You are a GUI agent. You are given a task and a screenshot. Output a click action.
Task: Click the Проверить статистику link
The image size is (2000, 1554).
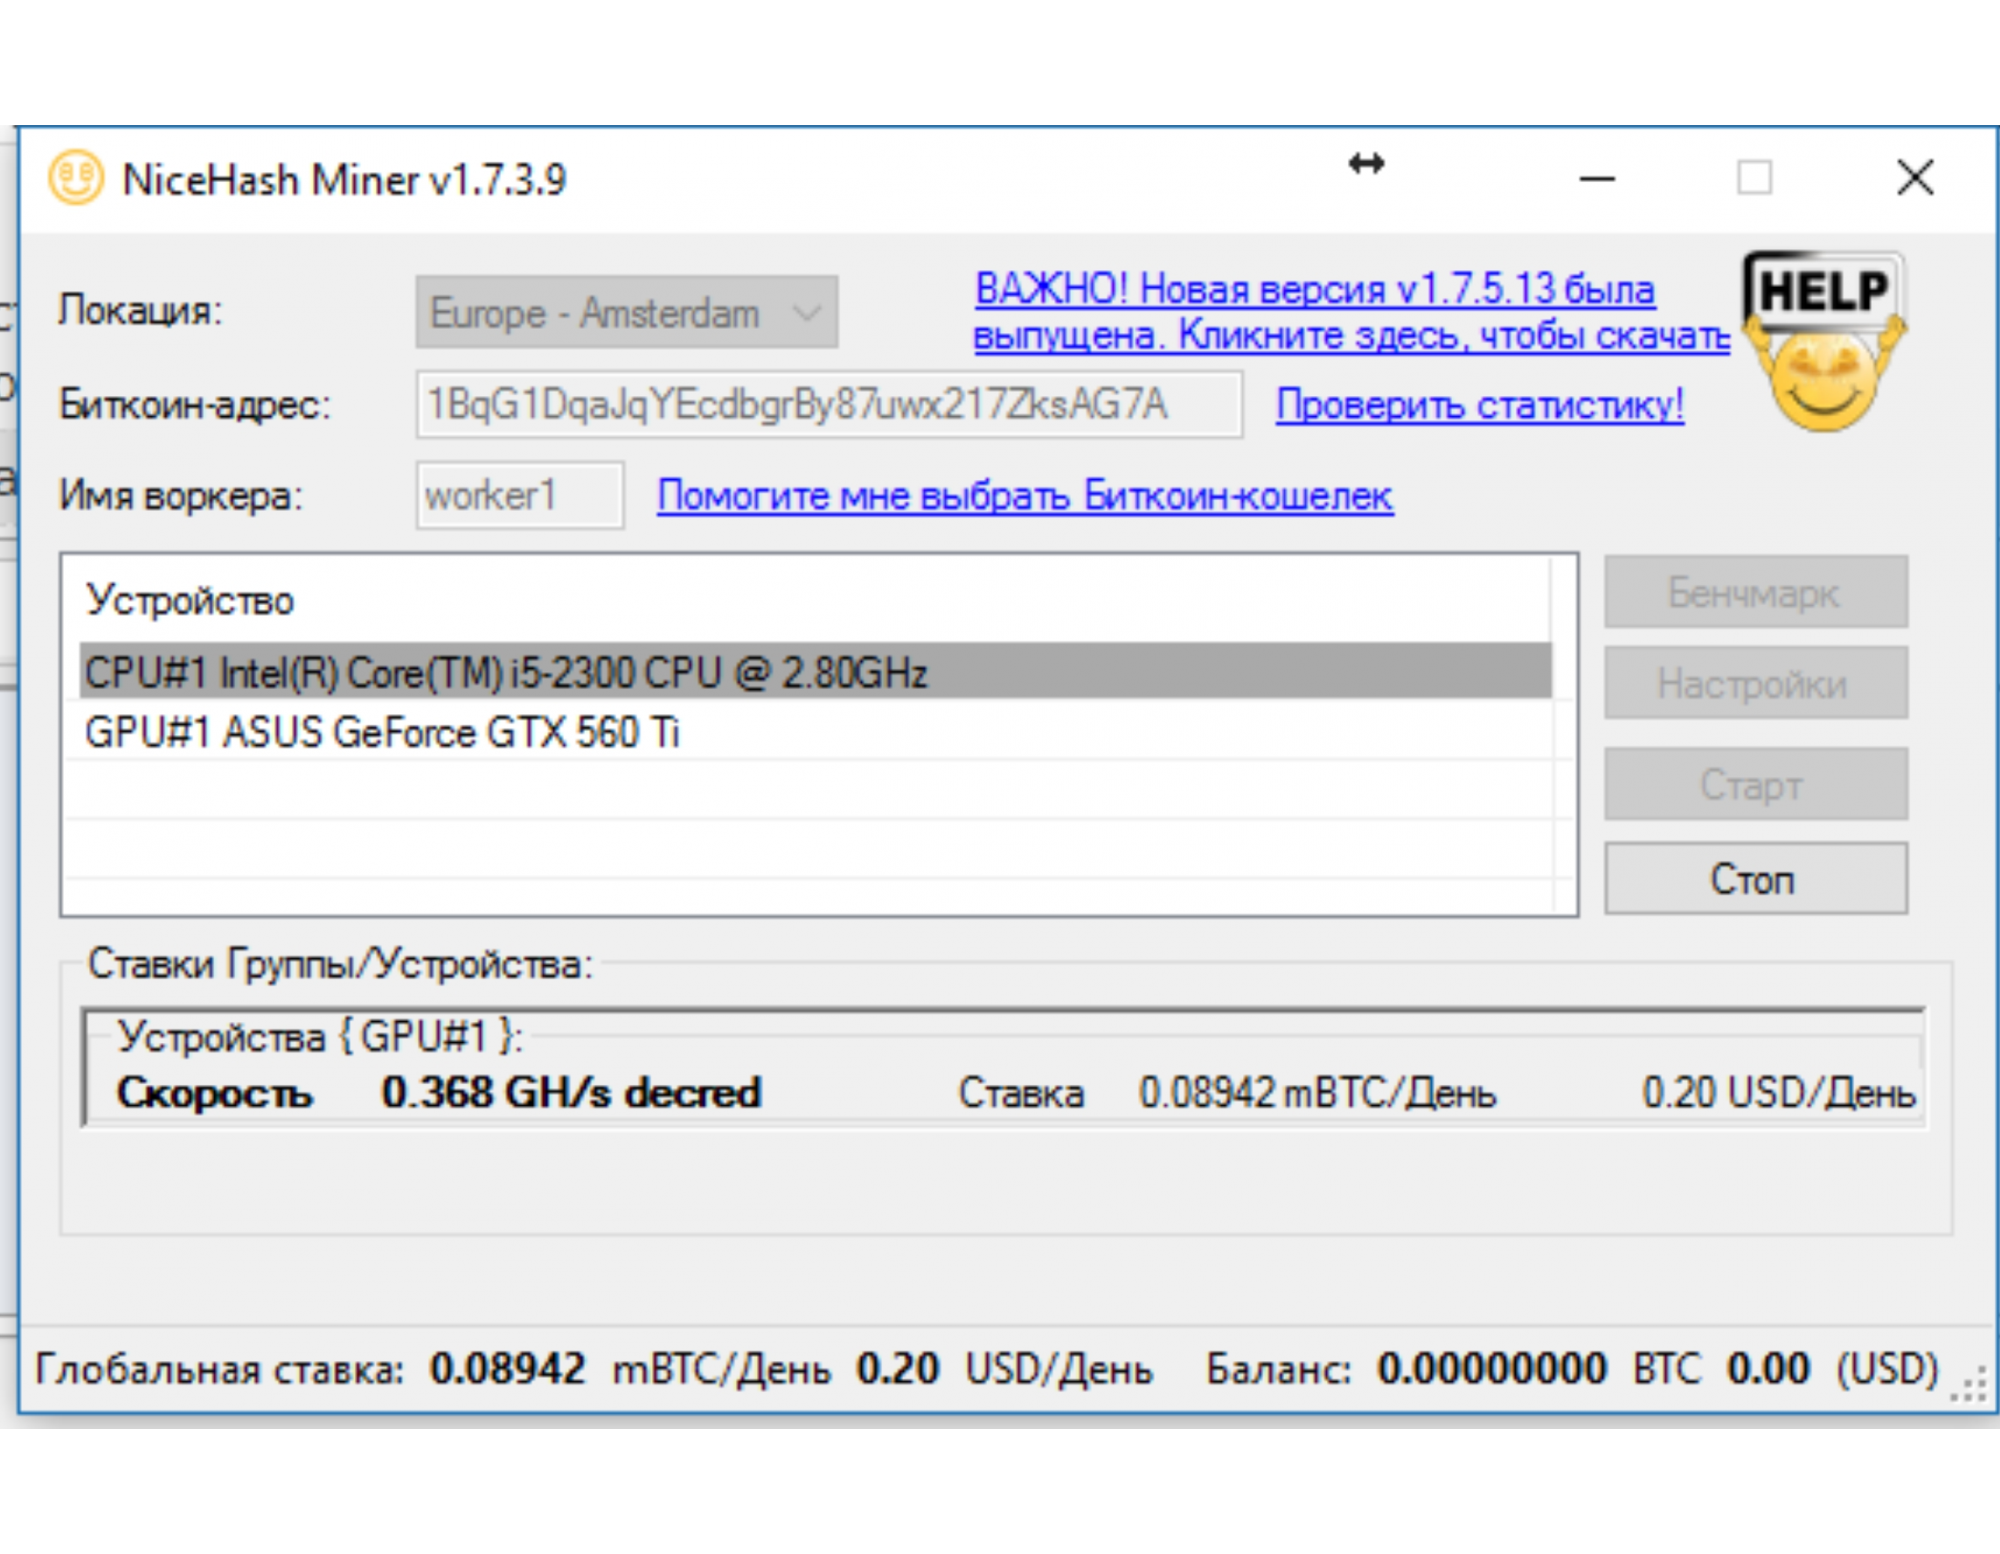coord(1479,404)
